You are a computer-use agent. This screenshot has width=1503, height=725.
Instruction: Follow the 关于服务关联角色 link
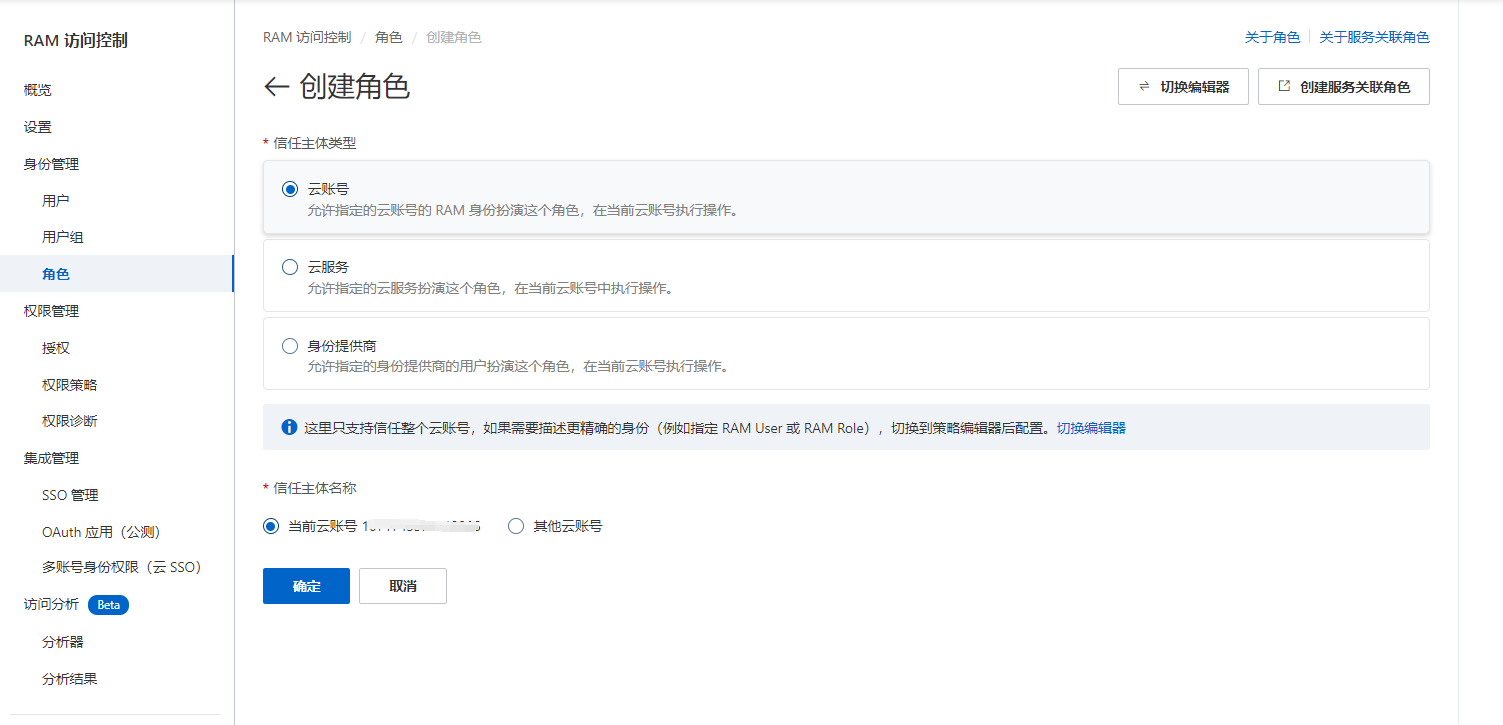click(x=1374, y=37)
